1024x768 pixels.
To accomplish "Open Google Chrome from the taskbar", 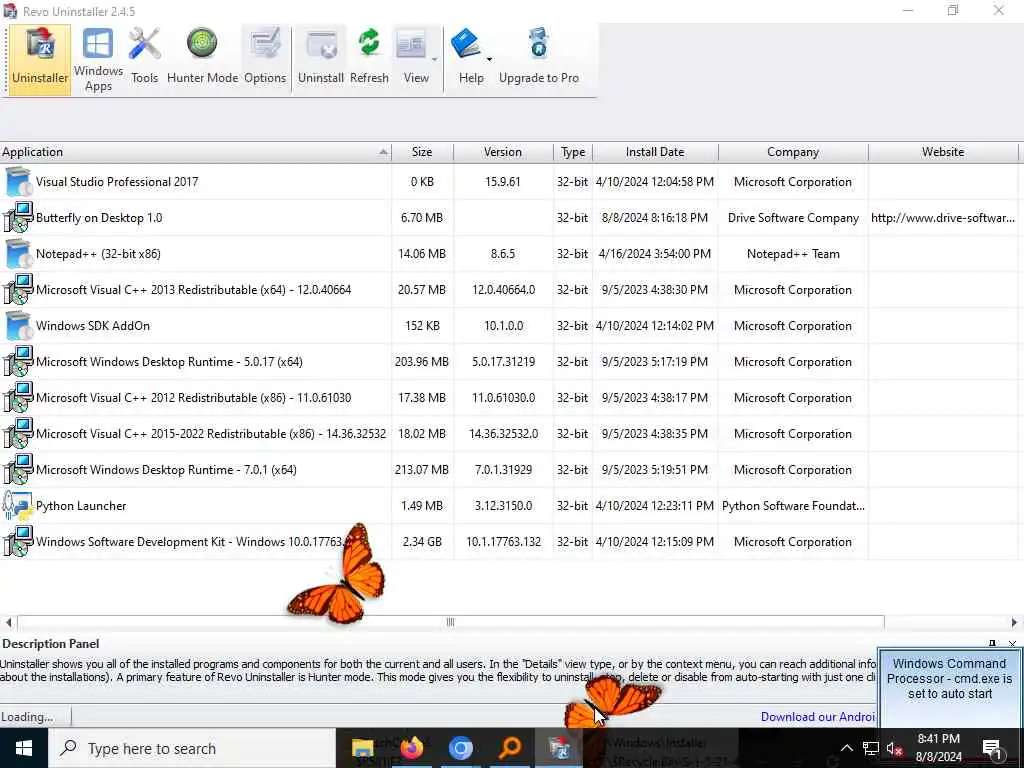I will (x=460, y=748).
